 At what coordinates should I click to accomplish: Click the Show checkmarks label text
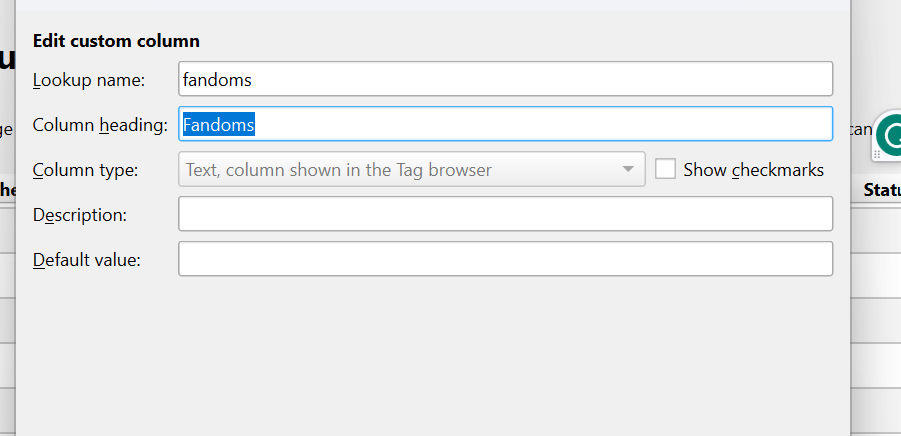tap(753, 170)
